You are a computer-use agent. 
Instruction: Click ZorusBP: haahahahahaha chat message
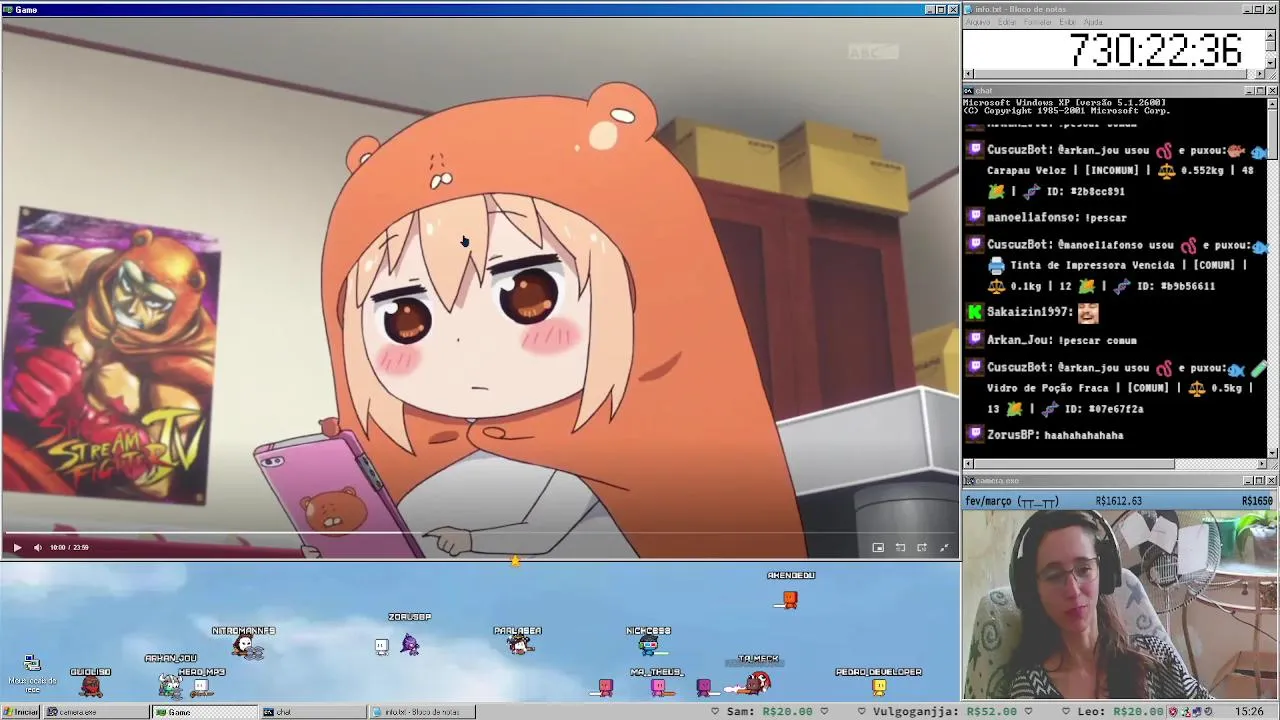pos(1055,435)
